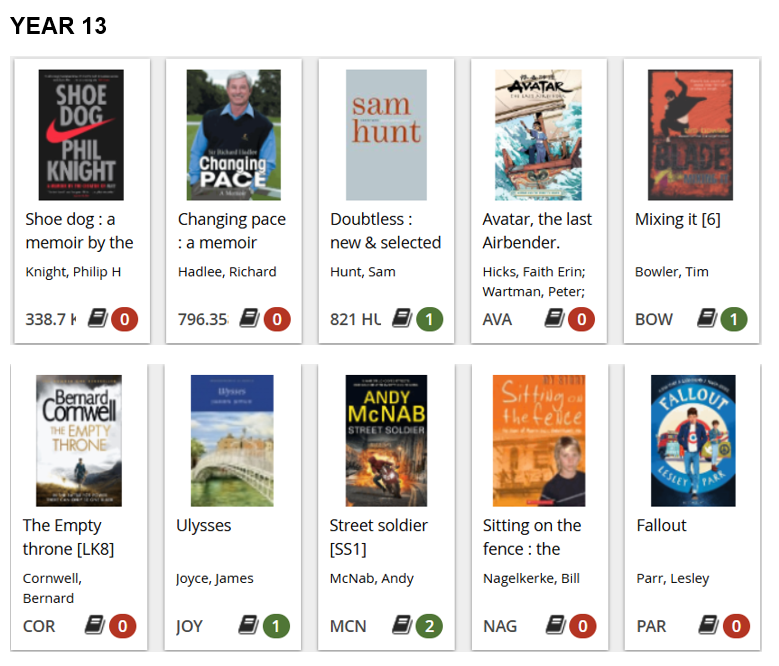
Task: Click red 0 availability badge on Empty throne
Action: coord(122,626)
